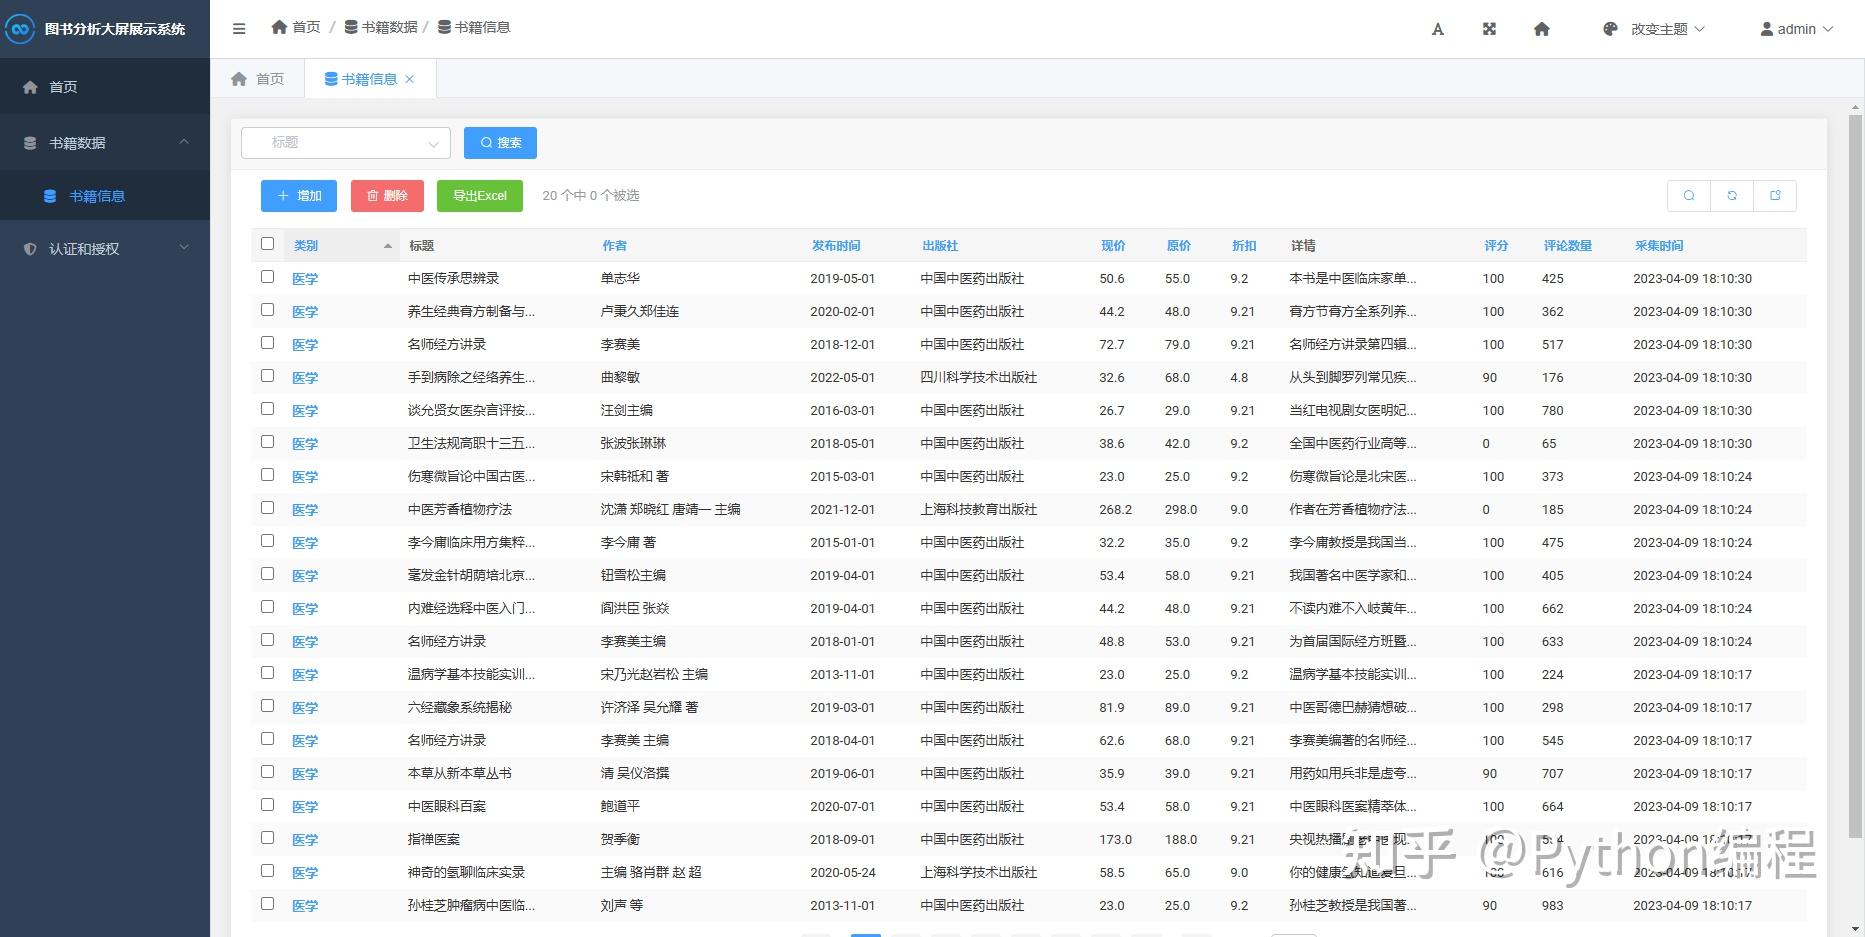The image size is (1865, 937).
Task: Tick the checkbox for 名师经方讲录 by 李赛美
Action: [267, 342]
